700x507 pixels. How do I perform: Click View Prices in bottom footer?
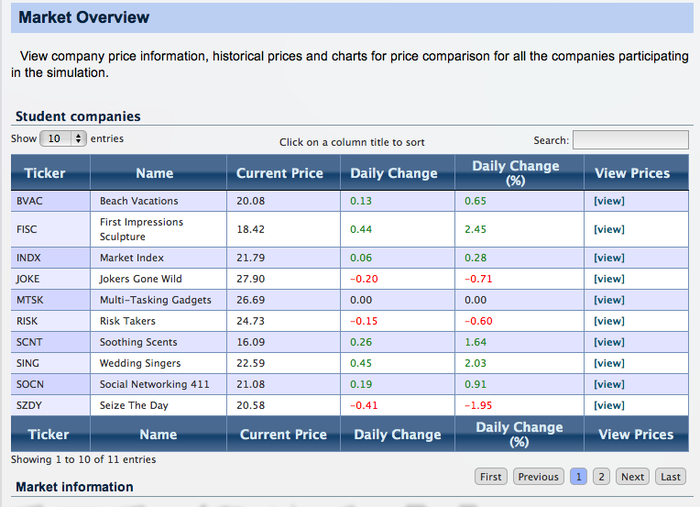click(636, 434)
